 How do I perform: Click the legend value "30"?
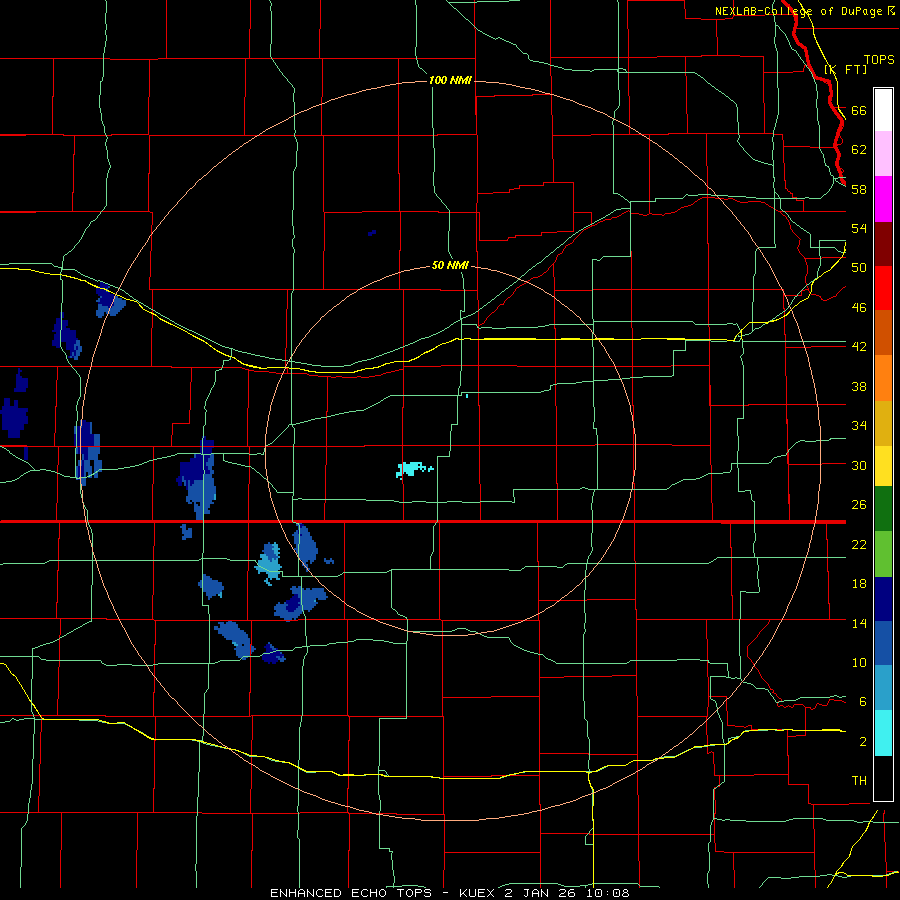[x=859, y=465]
